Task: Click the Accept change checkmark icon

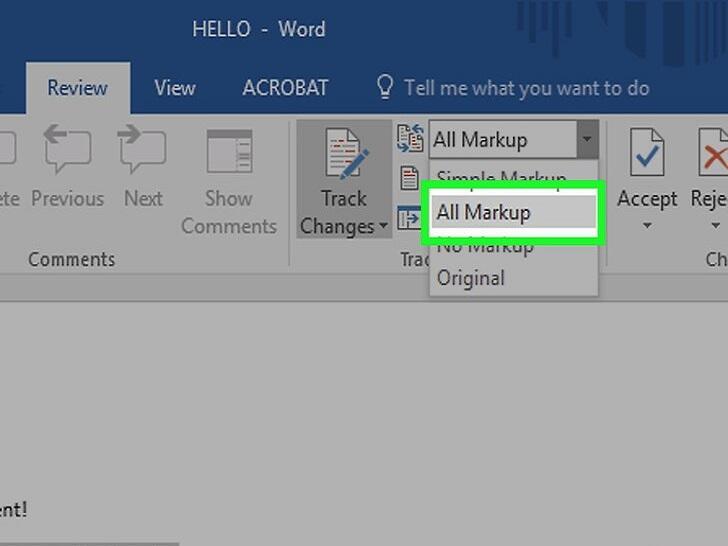Action: point(647,152)
